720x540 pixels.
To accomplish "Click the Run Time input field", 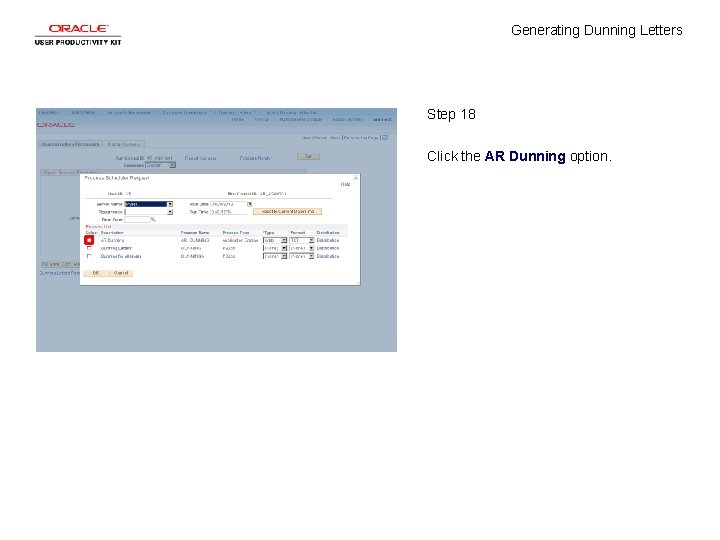I will 228,212.
